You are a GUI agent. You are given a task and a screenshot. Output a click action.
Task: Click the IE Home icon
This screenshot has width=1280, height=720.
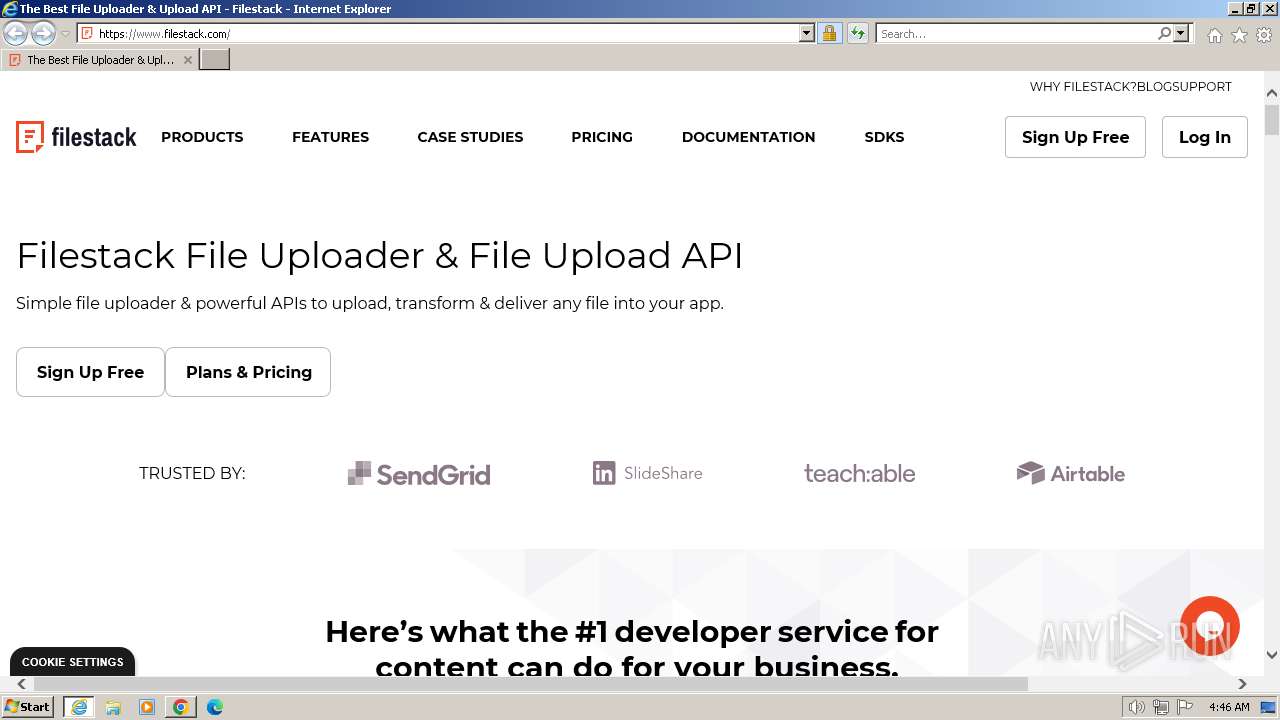point(1214,35)
